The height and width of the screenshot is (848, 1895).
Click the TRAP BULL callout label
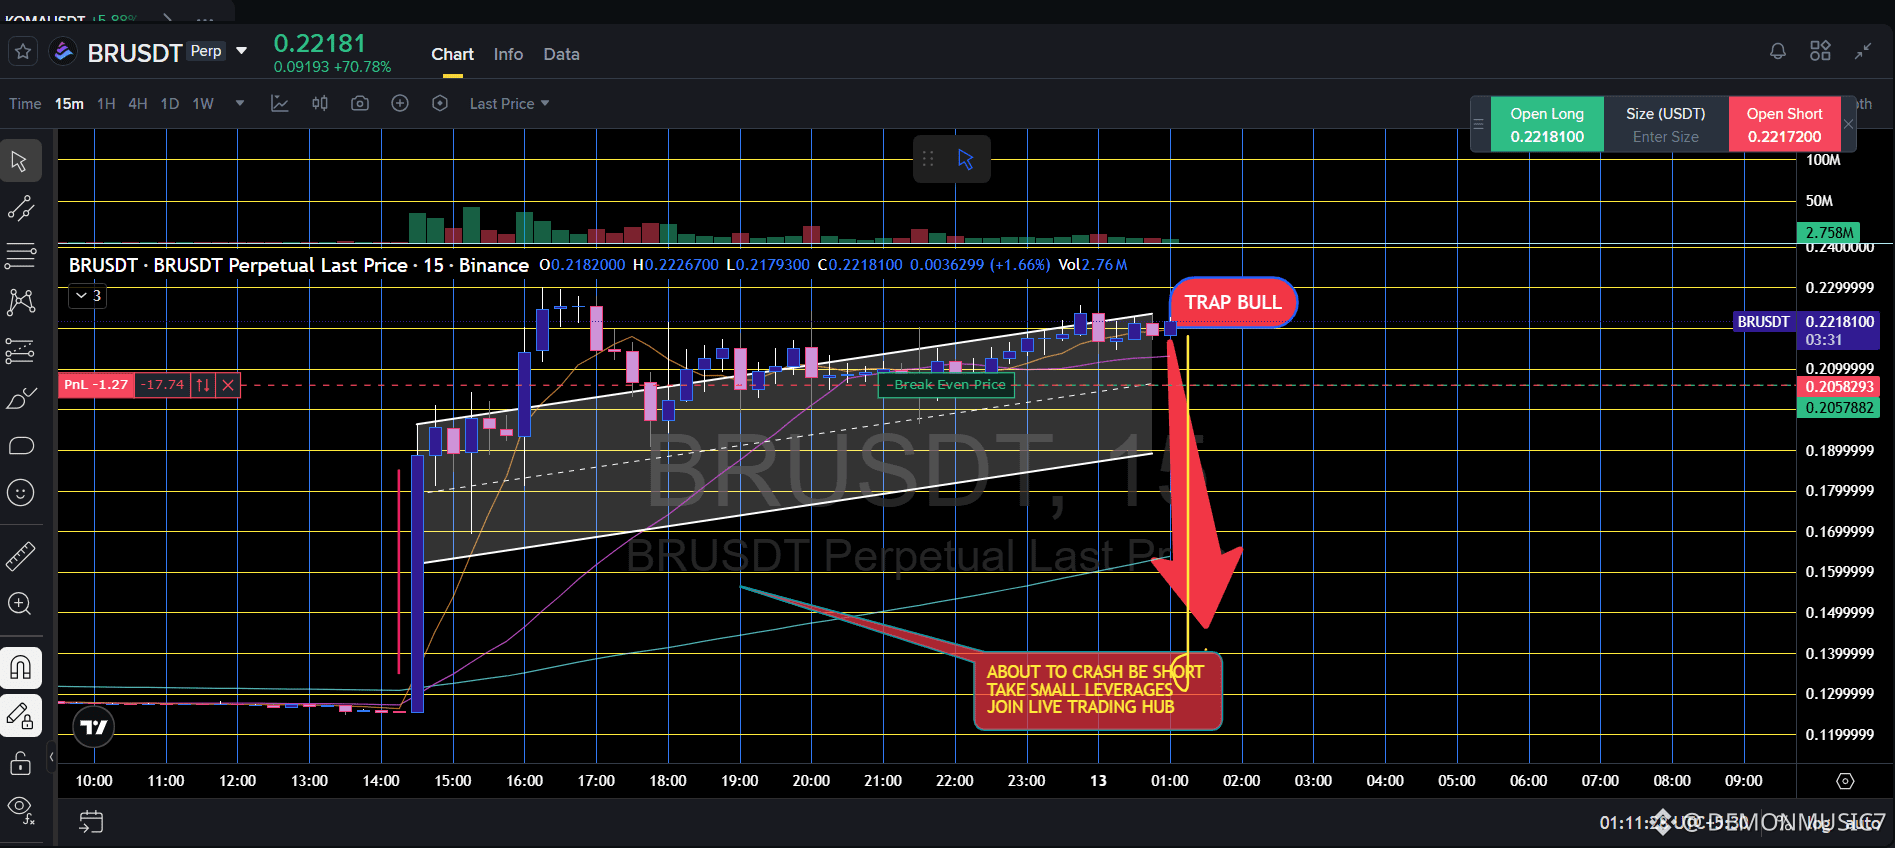1233,302
